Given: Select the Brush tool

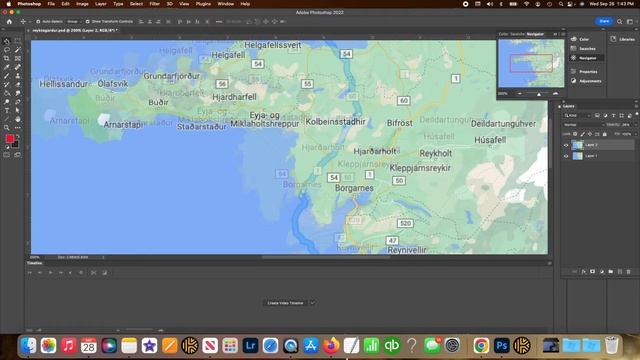Looking at the screenshot, I should point(7,76).
